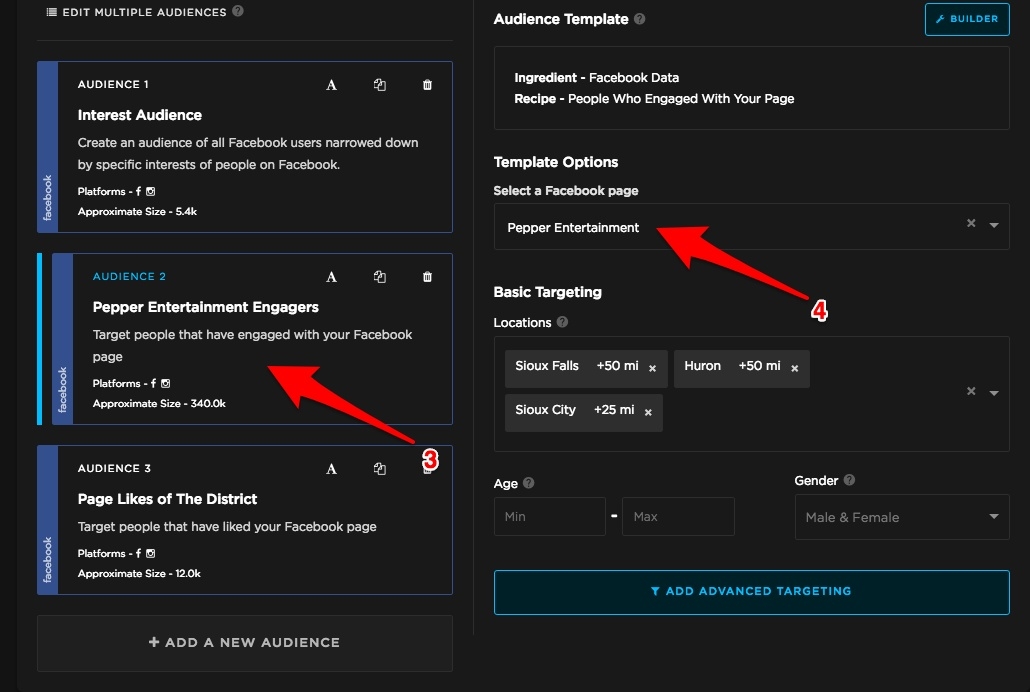Click Approximate Size 12.0k text
This screenshot has height=692, width=1030.
click(x=139, y=574)
